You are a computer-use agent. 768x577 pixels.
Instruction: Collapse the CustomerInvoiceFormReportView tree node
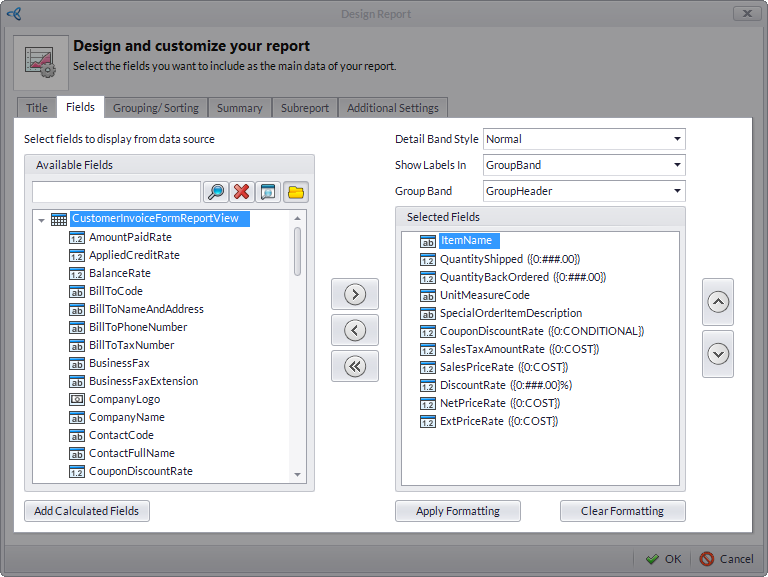coord(41,220)
